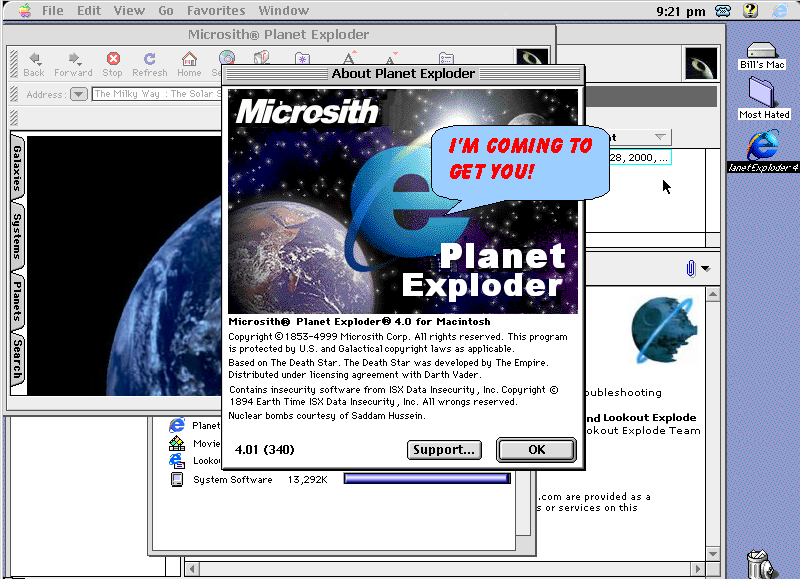Click the Support... button
Viewport: 800px width, 579px height.
444,449
